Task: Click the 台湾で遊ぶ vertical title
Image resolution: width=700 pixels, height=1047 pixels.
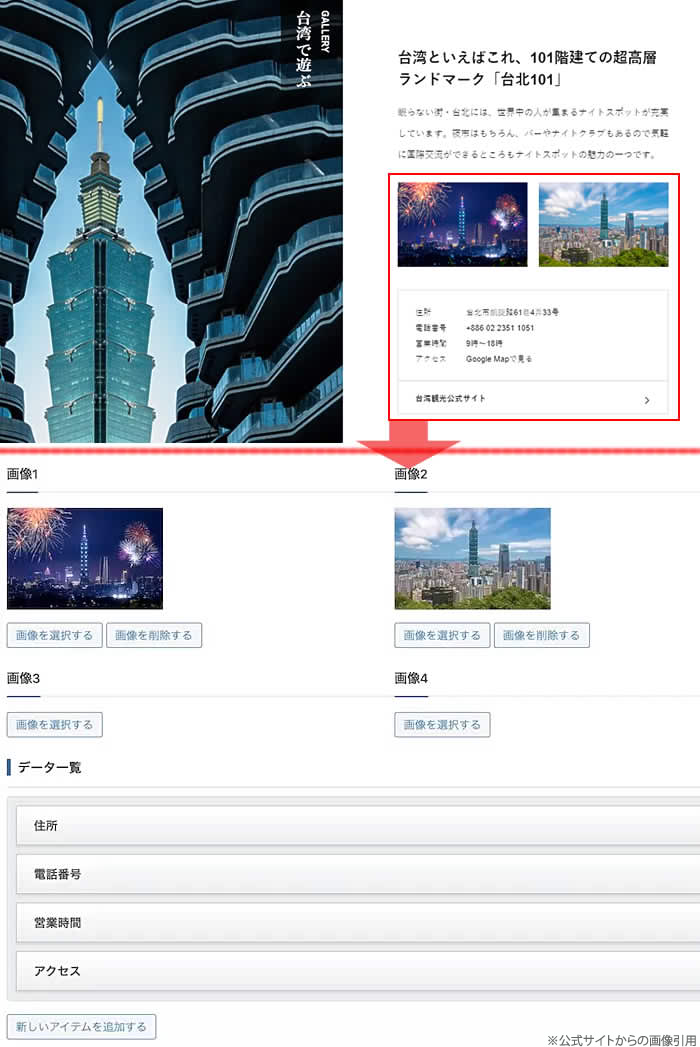Action: coord(304,49)
